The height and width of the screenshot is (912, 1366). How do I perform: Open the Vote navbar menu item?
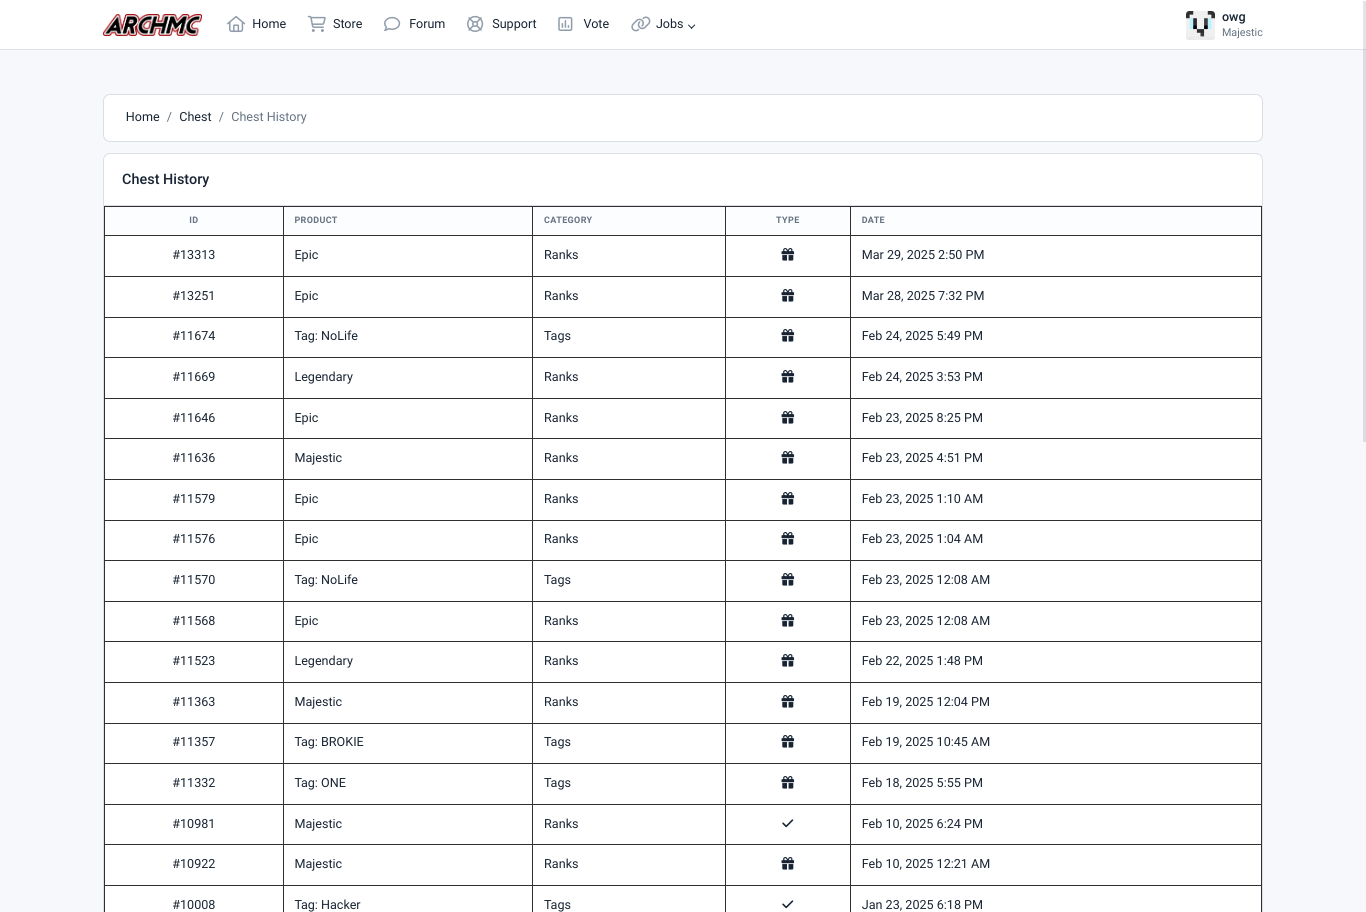click(x=583, y=24)
